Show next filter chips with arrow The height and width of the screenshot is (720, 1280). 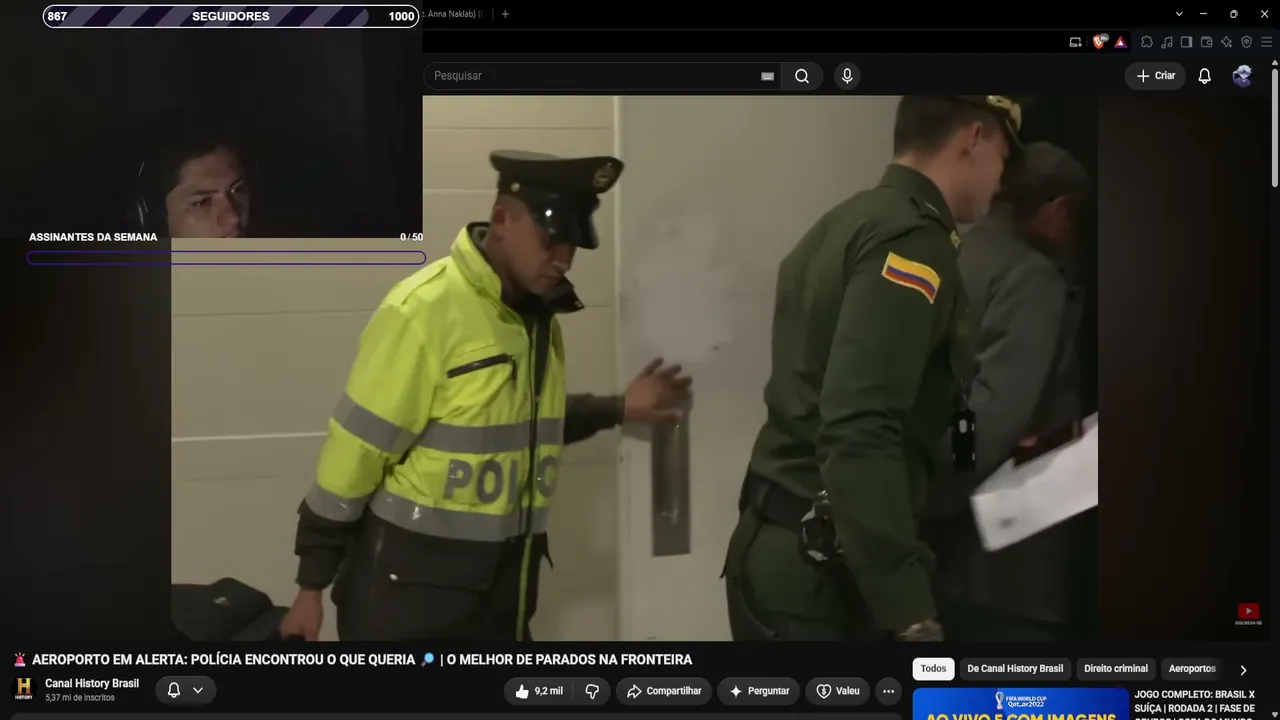tap(1243, 670)
